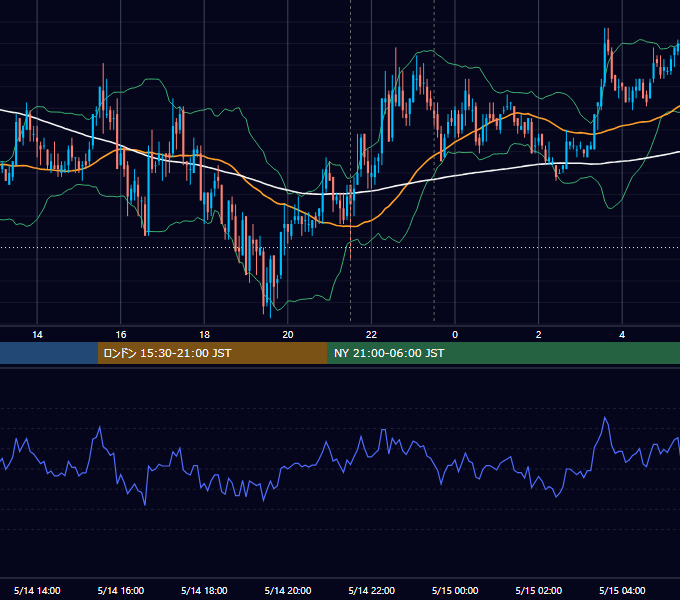Click the "2" hour label on price chart axis
The height and width of the screenshot is (600, 680).
pos(539,334)
